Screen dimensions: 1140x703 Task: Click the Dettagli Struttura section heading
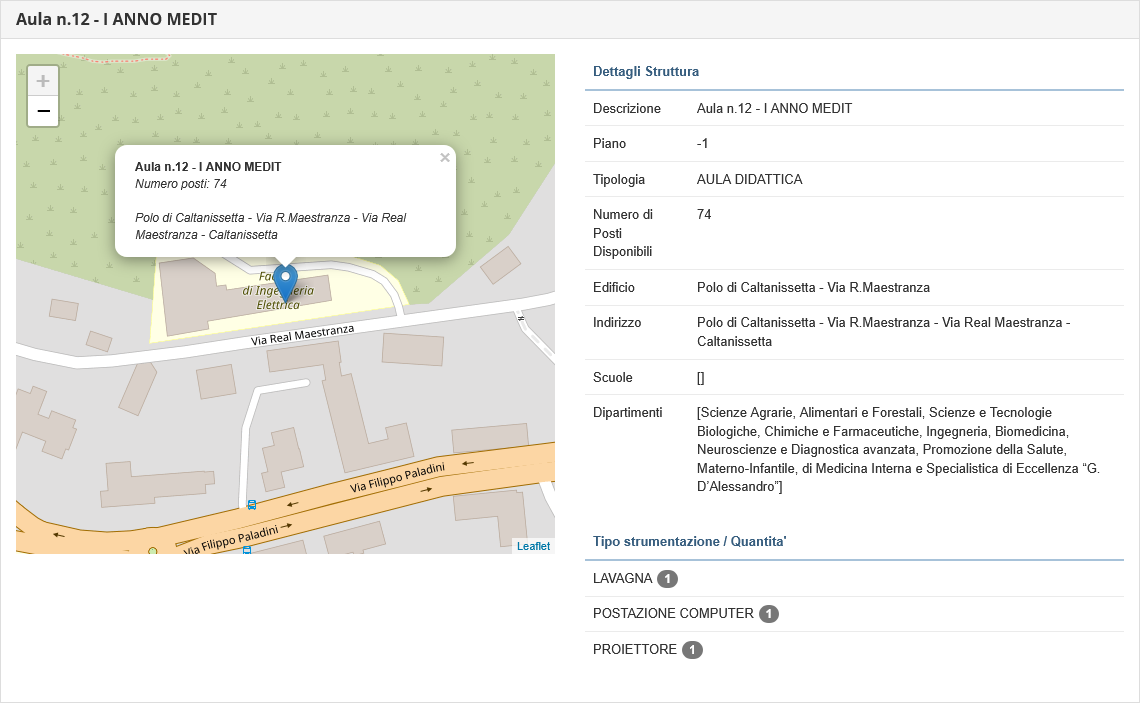click(646, 72)
